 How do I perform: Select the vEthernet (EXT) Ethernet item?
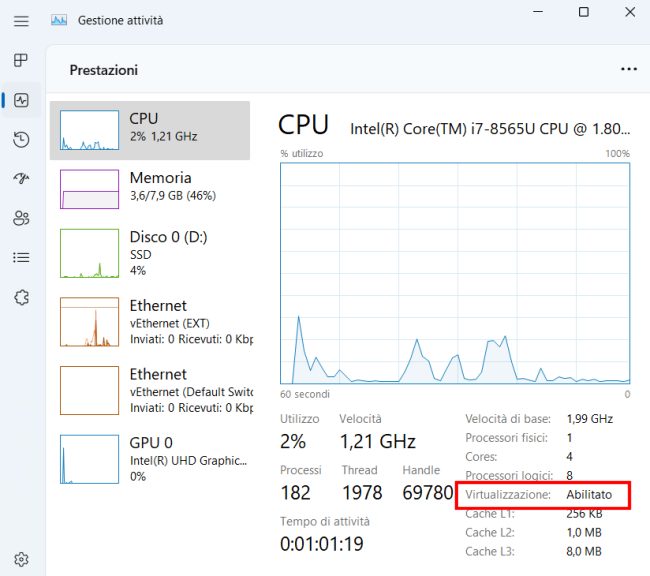pyautogui.click(x=150, y=322)
